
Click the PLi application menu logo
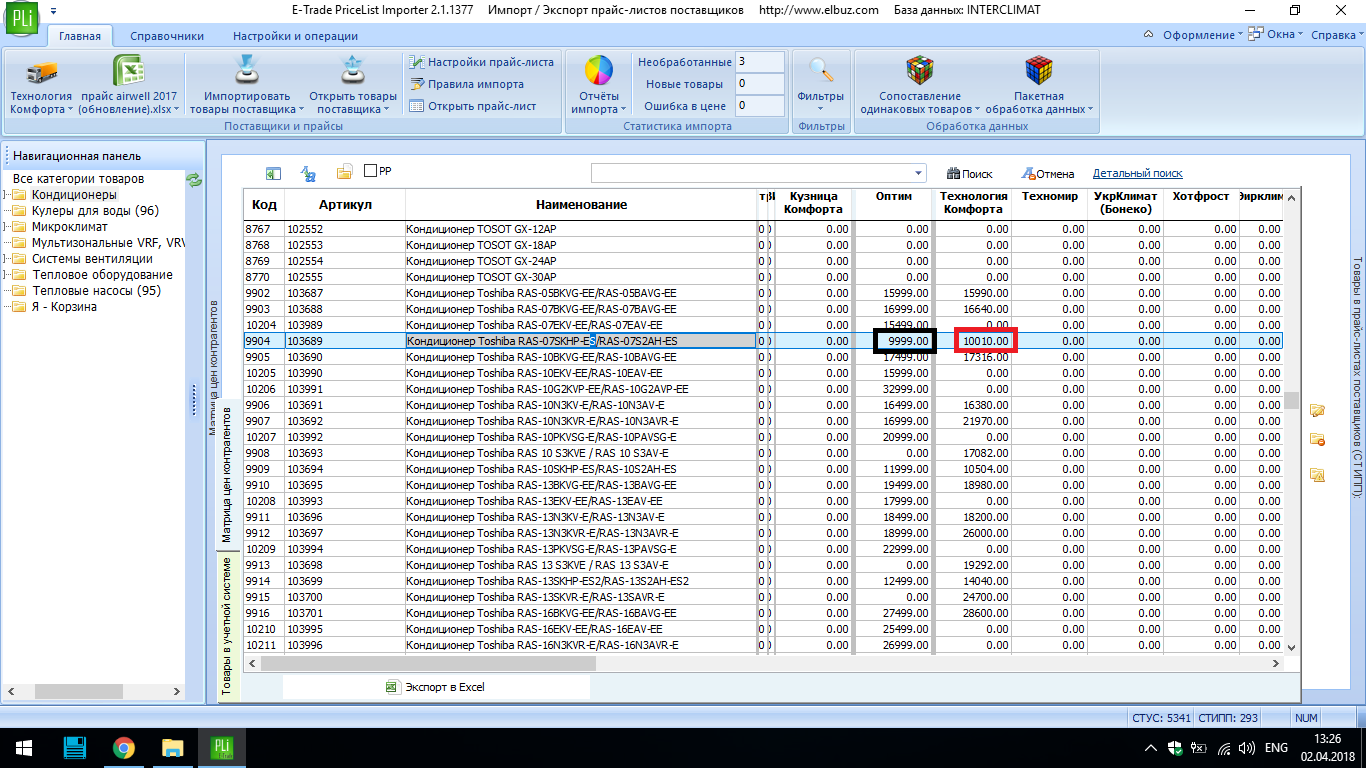tap(22, 20)
